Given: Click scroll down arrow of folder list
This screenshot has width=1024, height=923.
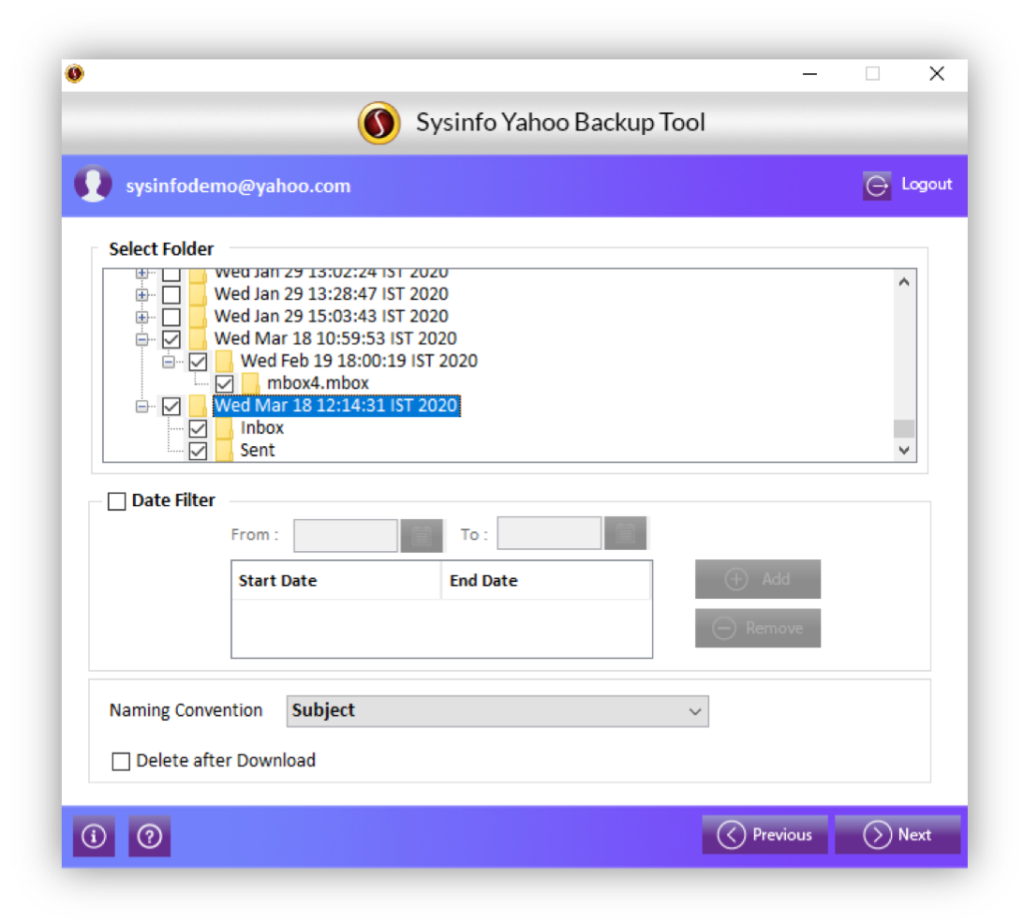Looking at the screenshot, I should click(x=904, y=450).
